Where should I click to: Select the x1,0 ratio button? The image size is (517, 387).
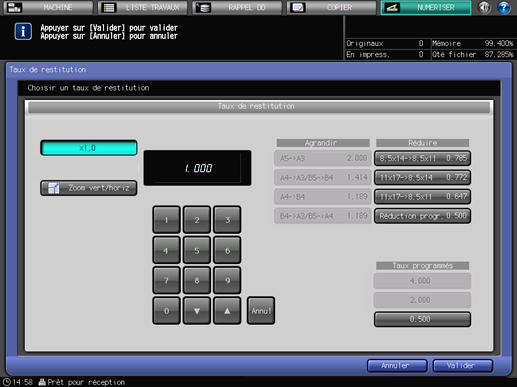point(89,148)
